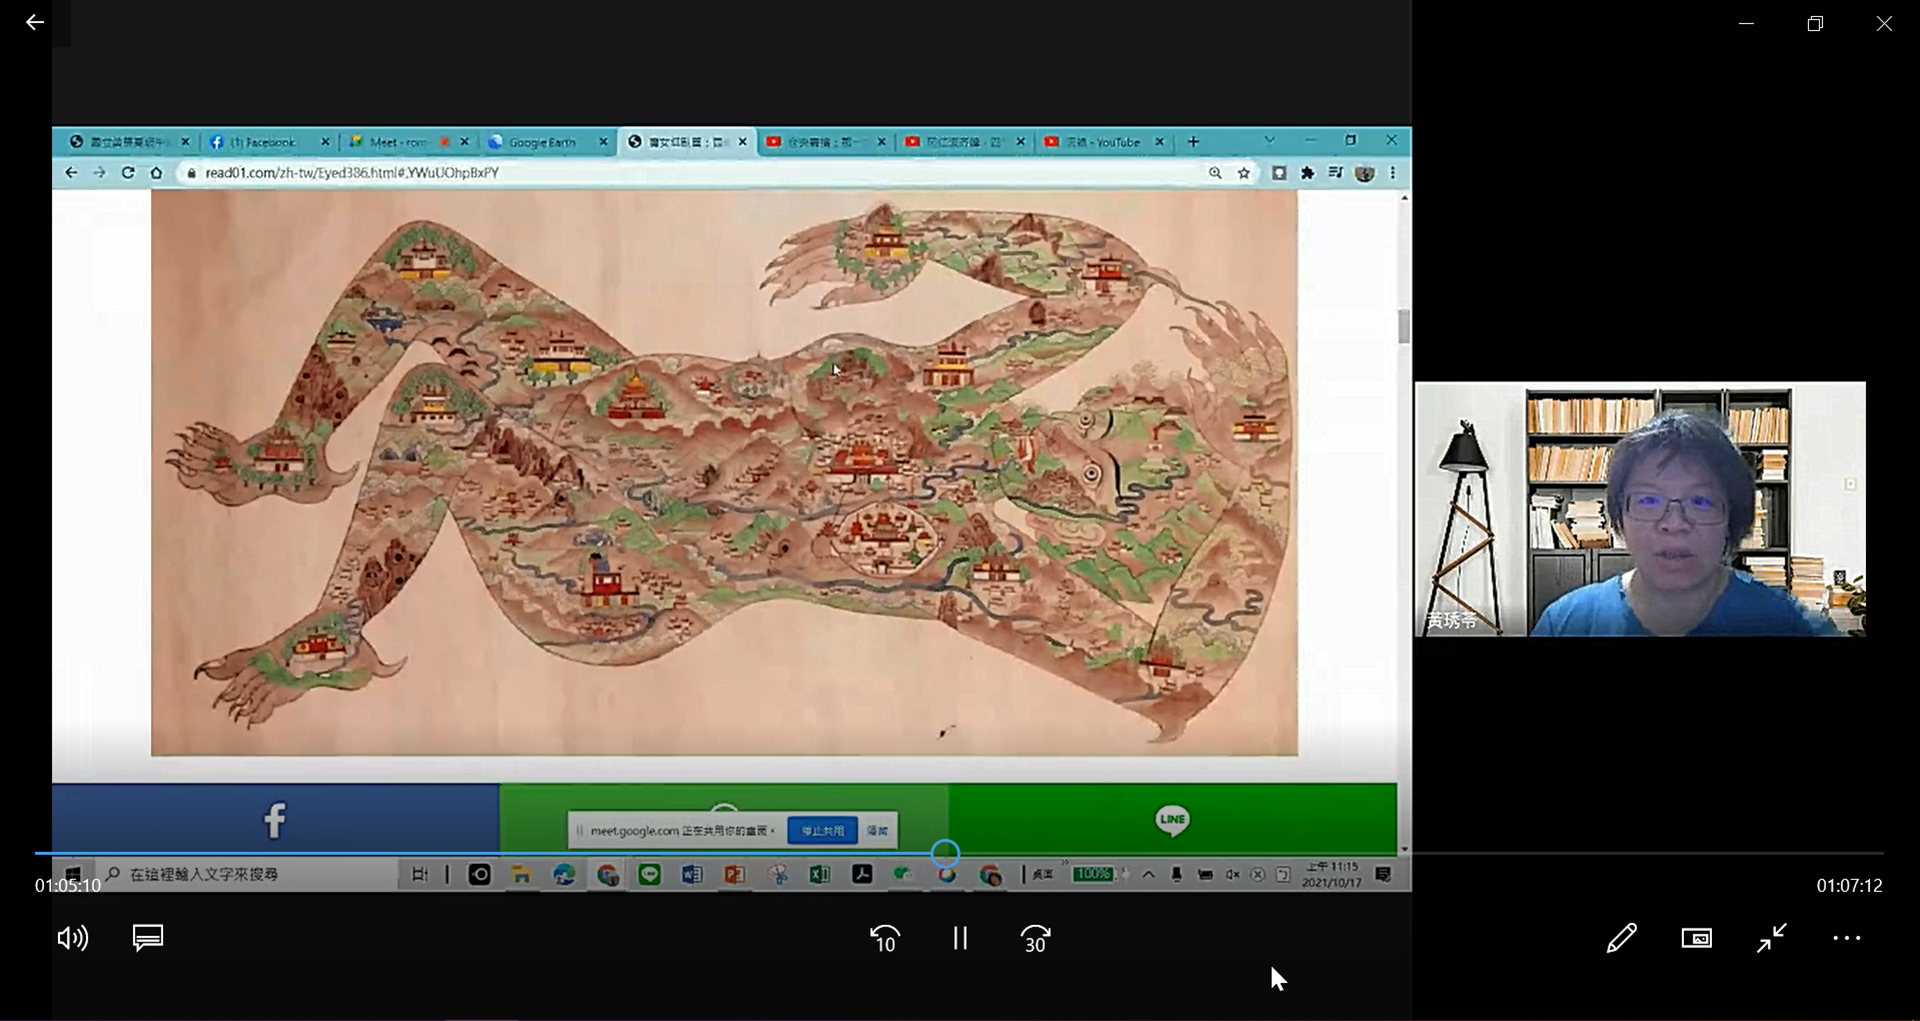Open Task View on the taskbar
The image size is (1920, 1021).
tap(420, 874)
